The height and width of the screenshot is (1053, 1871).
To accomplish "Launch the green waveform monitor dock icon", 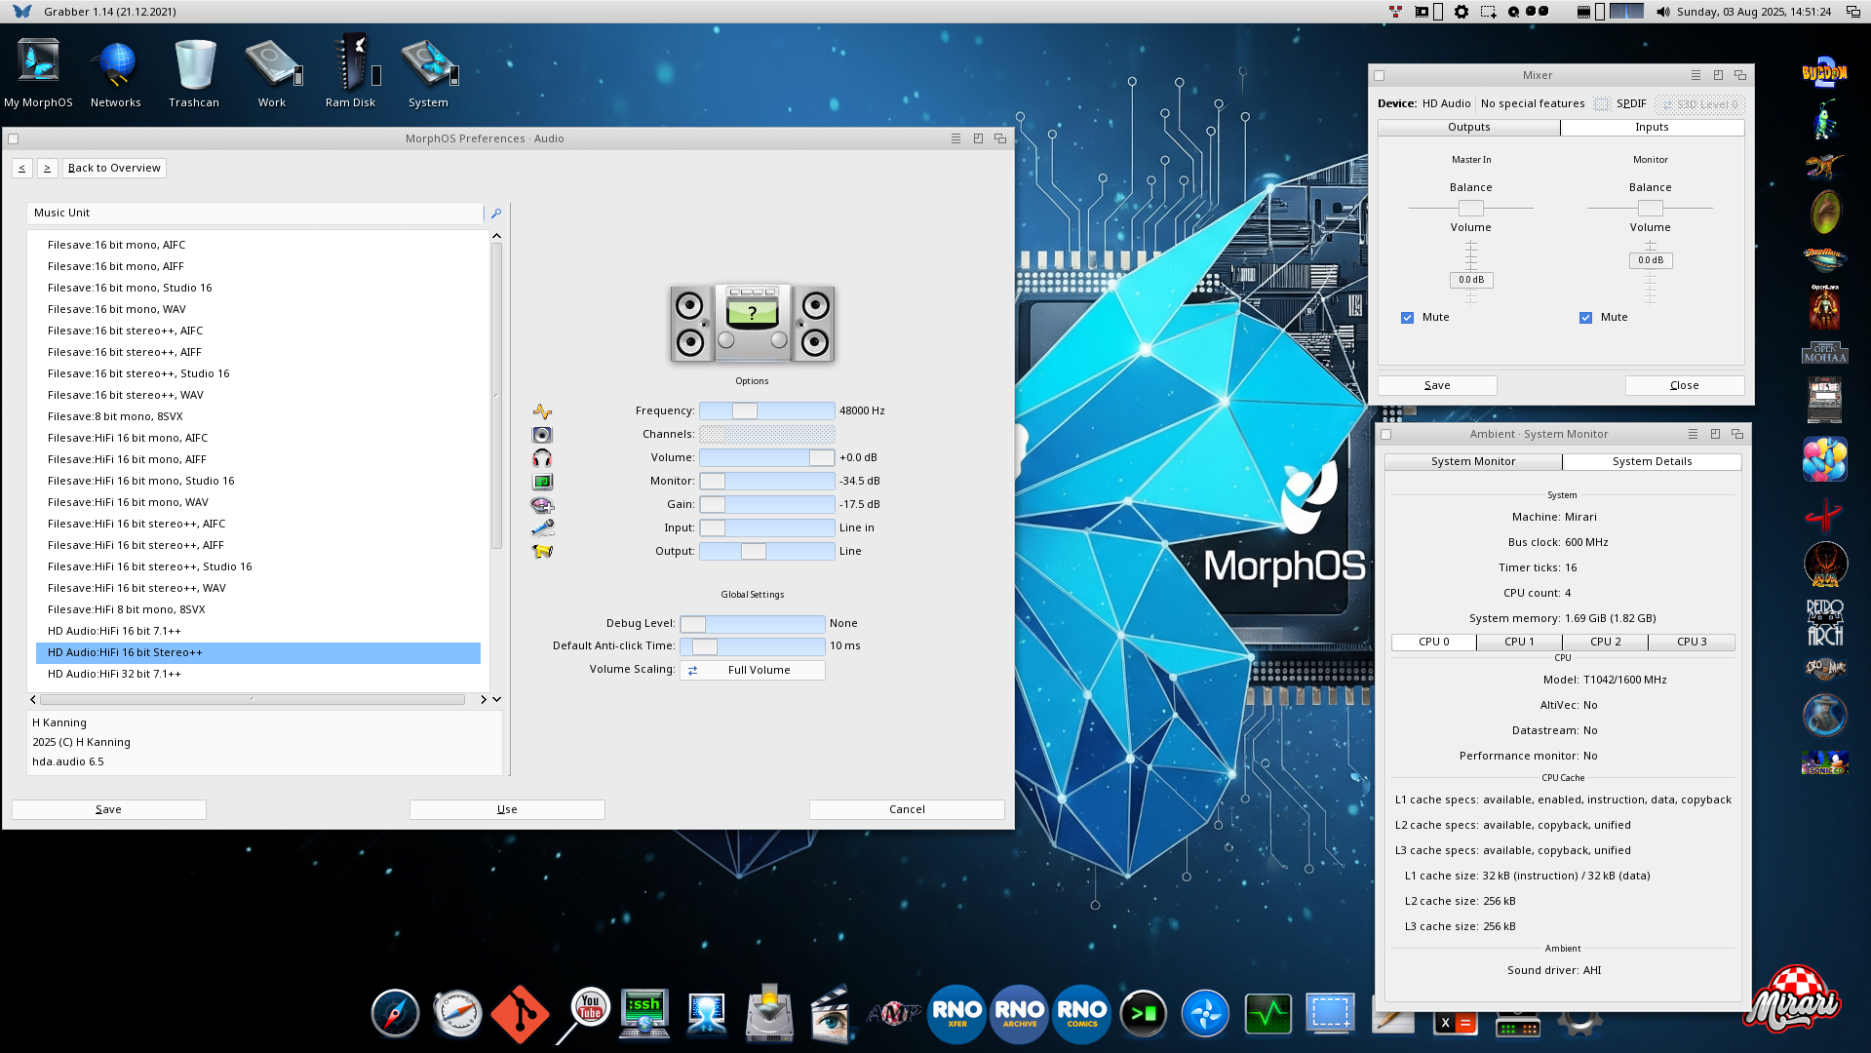I will 1267,1013.
